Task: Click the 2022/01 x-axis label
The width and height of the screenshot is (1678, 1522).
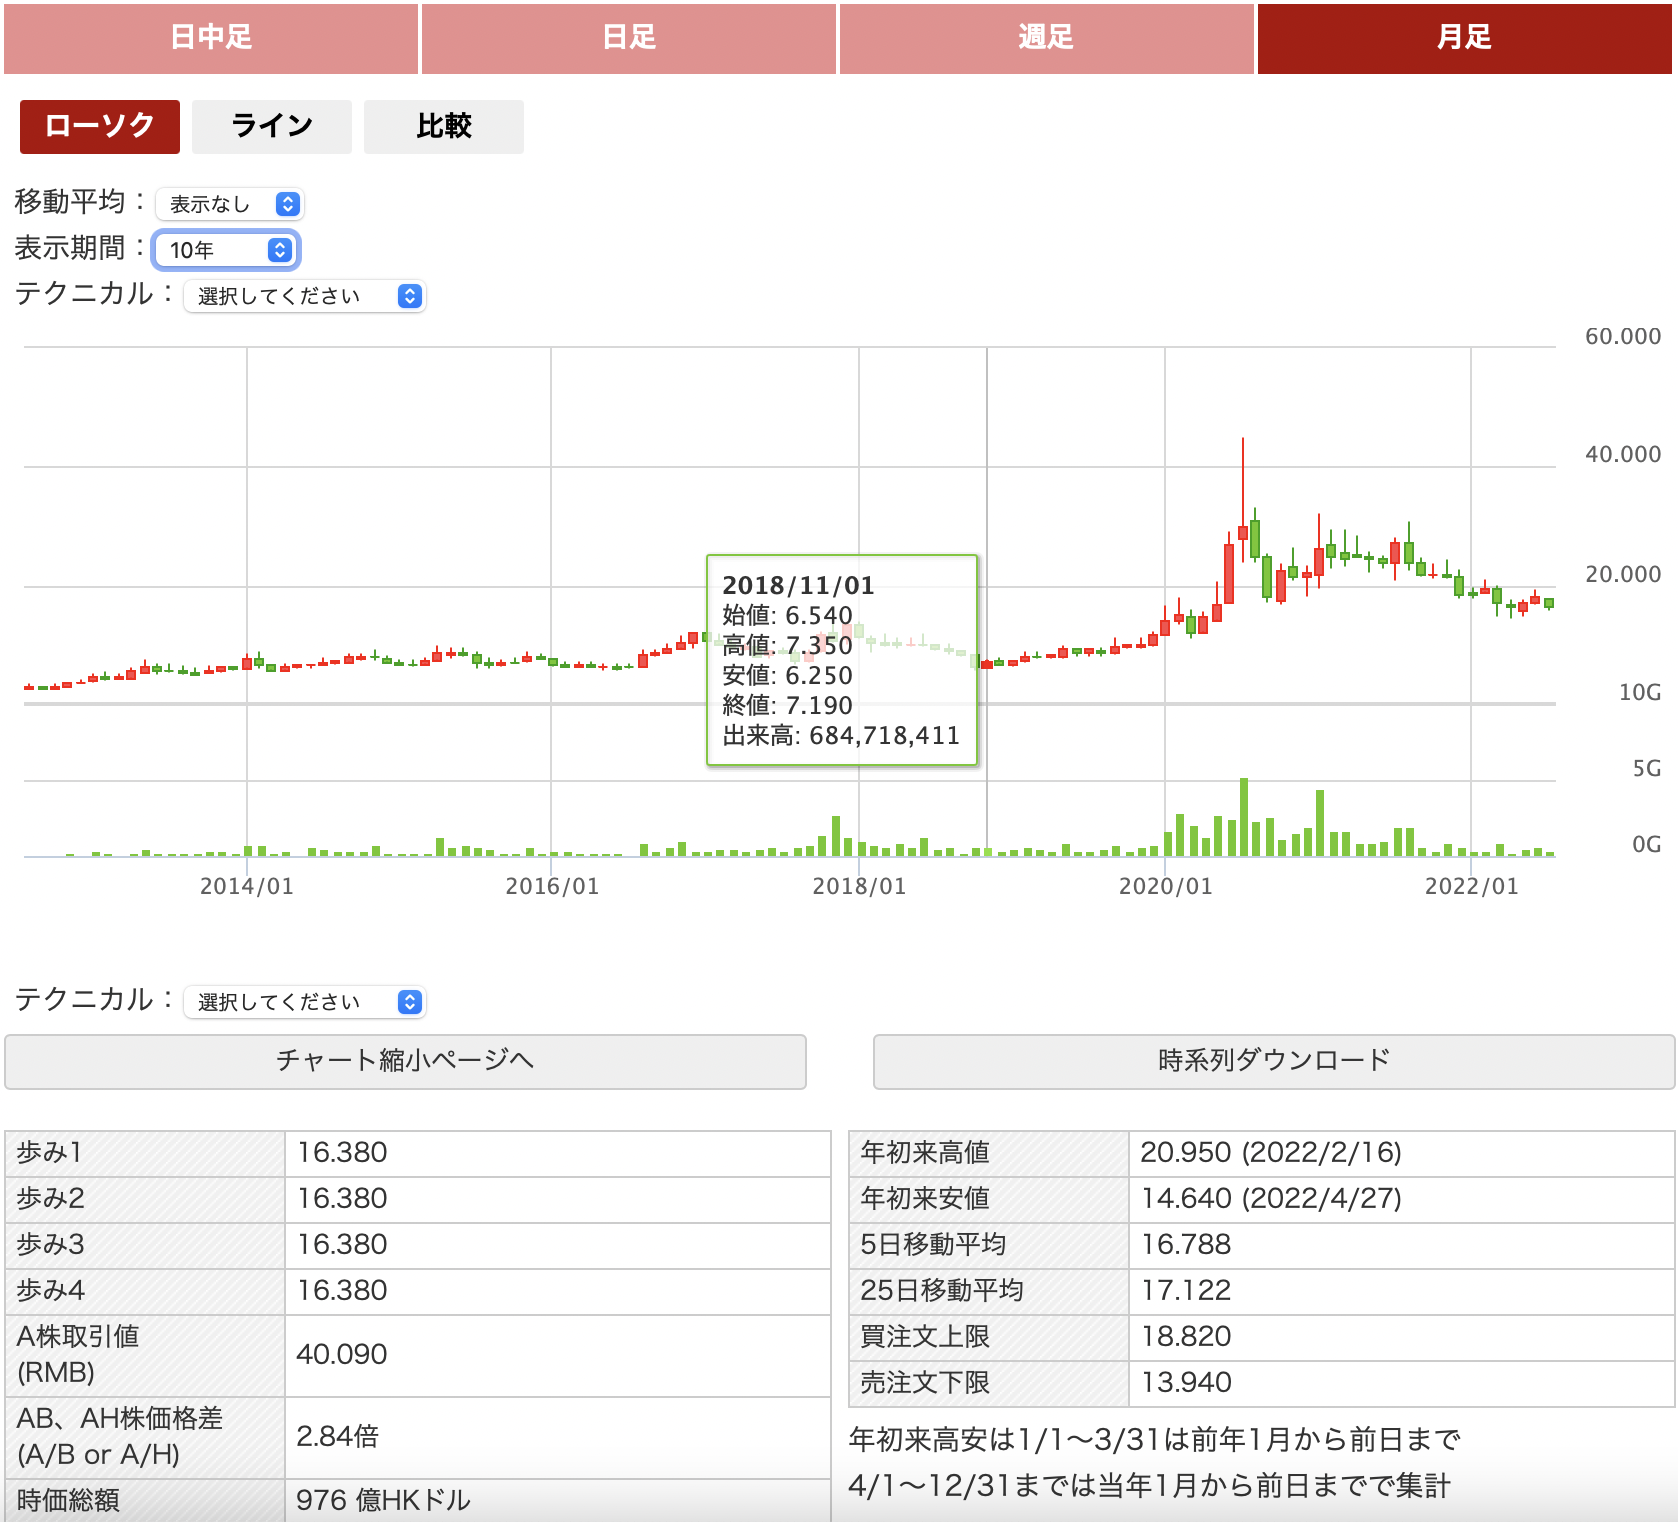Action: pyautogui.click(x=1471, y=886)
